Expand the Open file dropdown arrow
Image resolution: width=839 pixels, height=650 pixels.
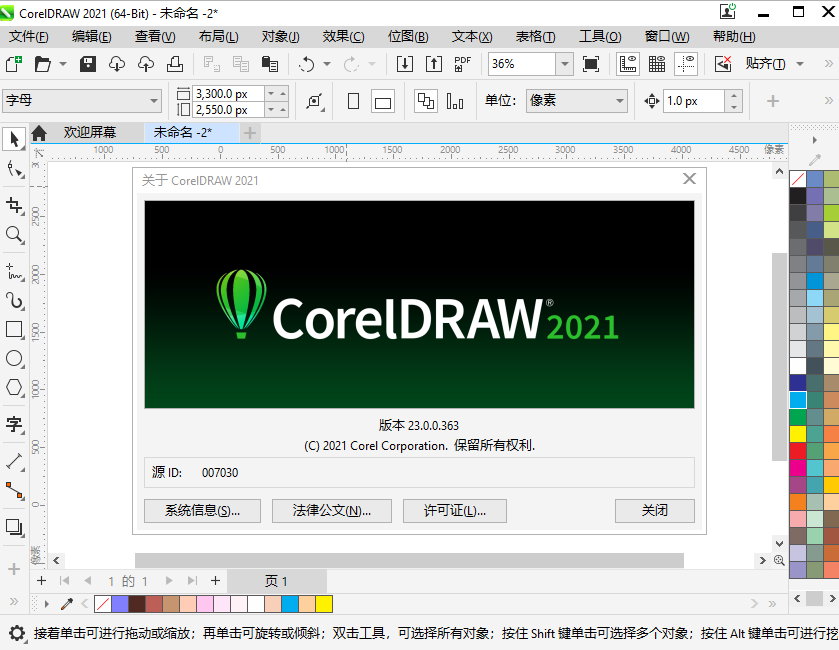[63, 64]
